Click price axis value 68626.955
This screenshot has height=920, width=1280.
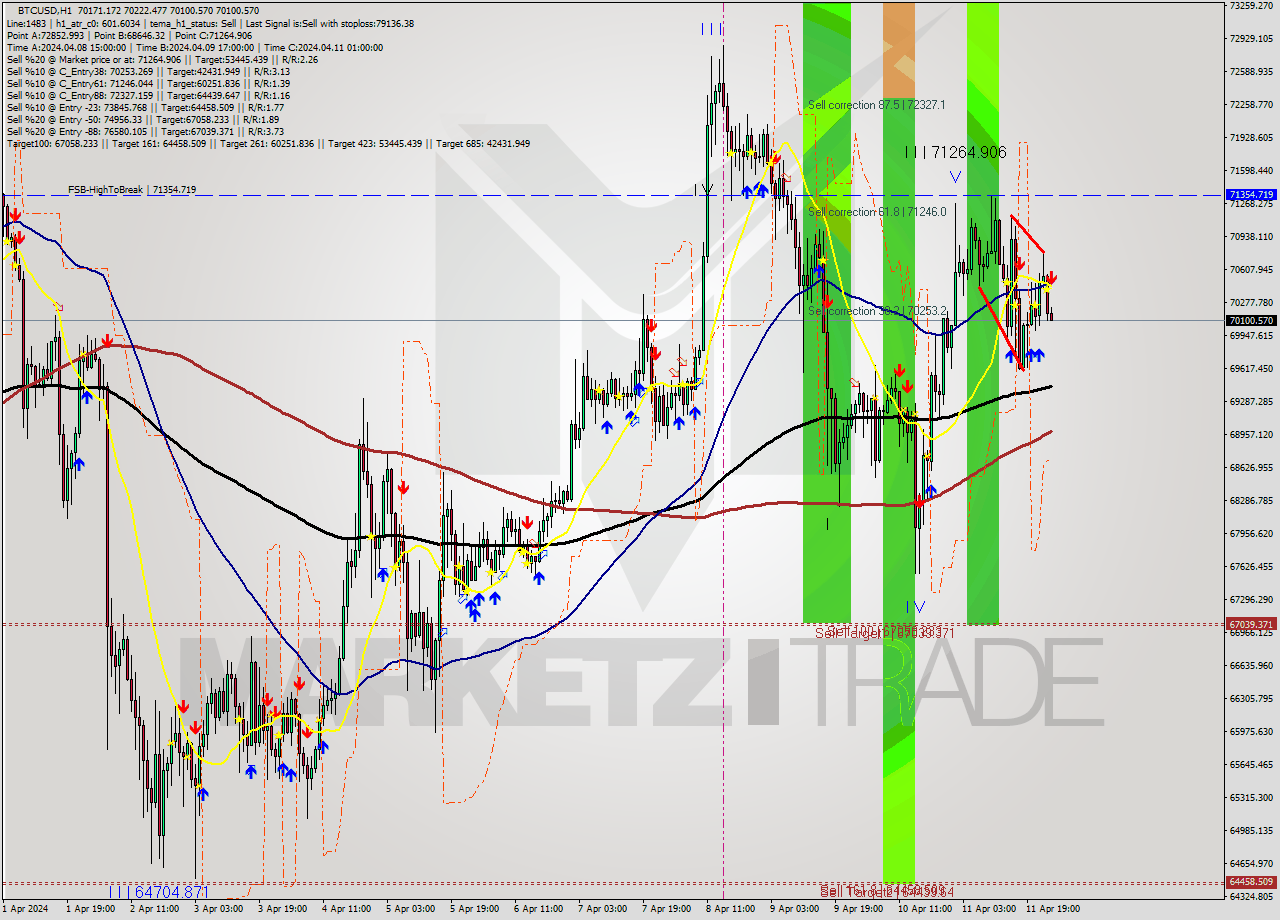1251,468
